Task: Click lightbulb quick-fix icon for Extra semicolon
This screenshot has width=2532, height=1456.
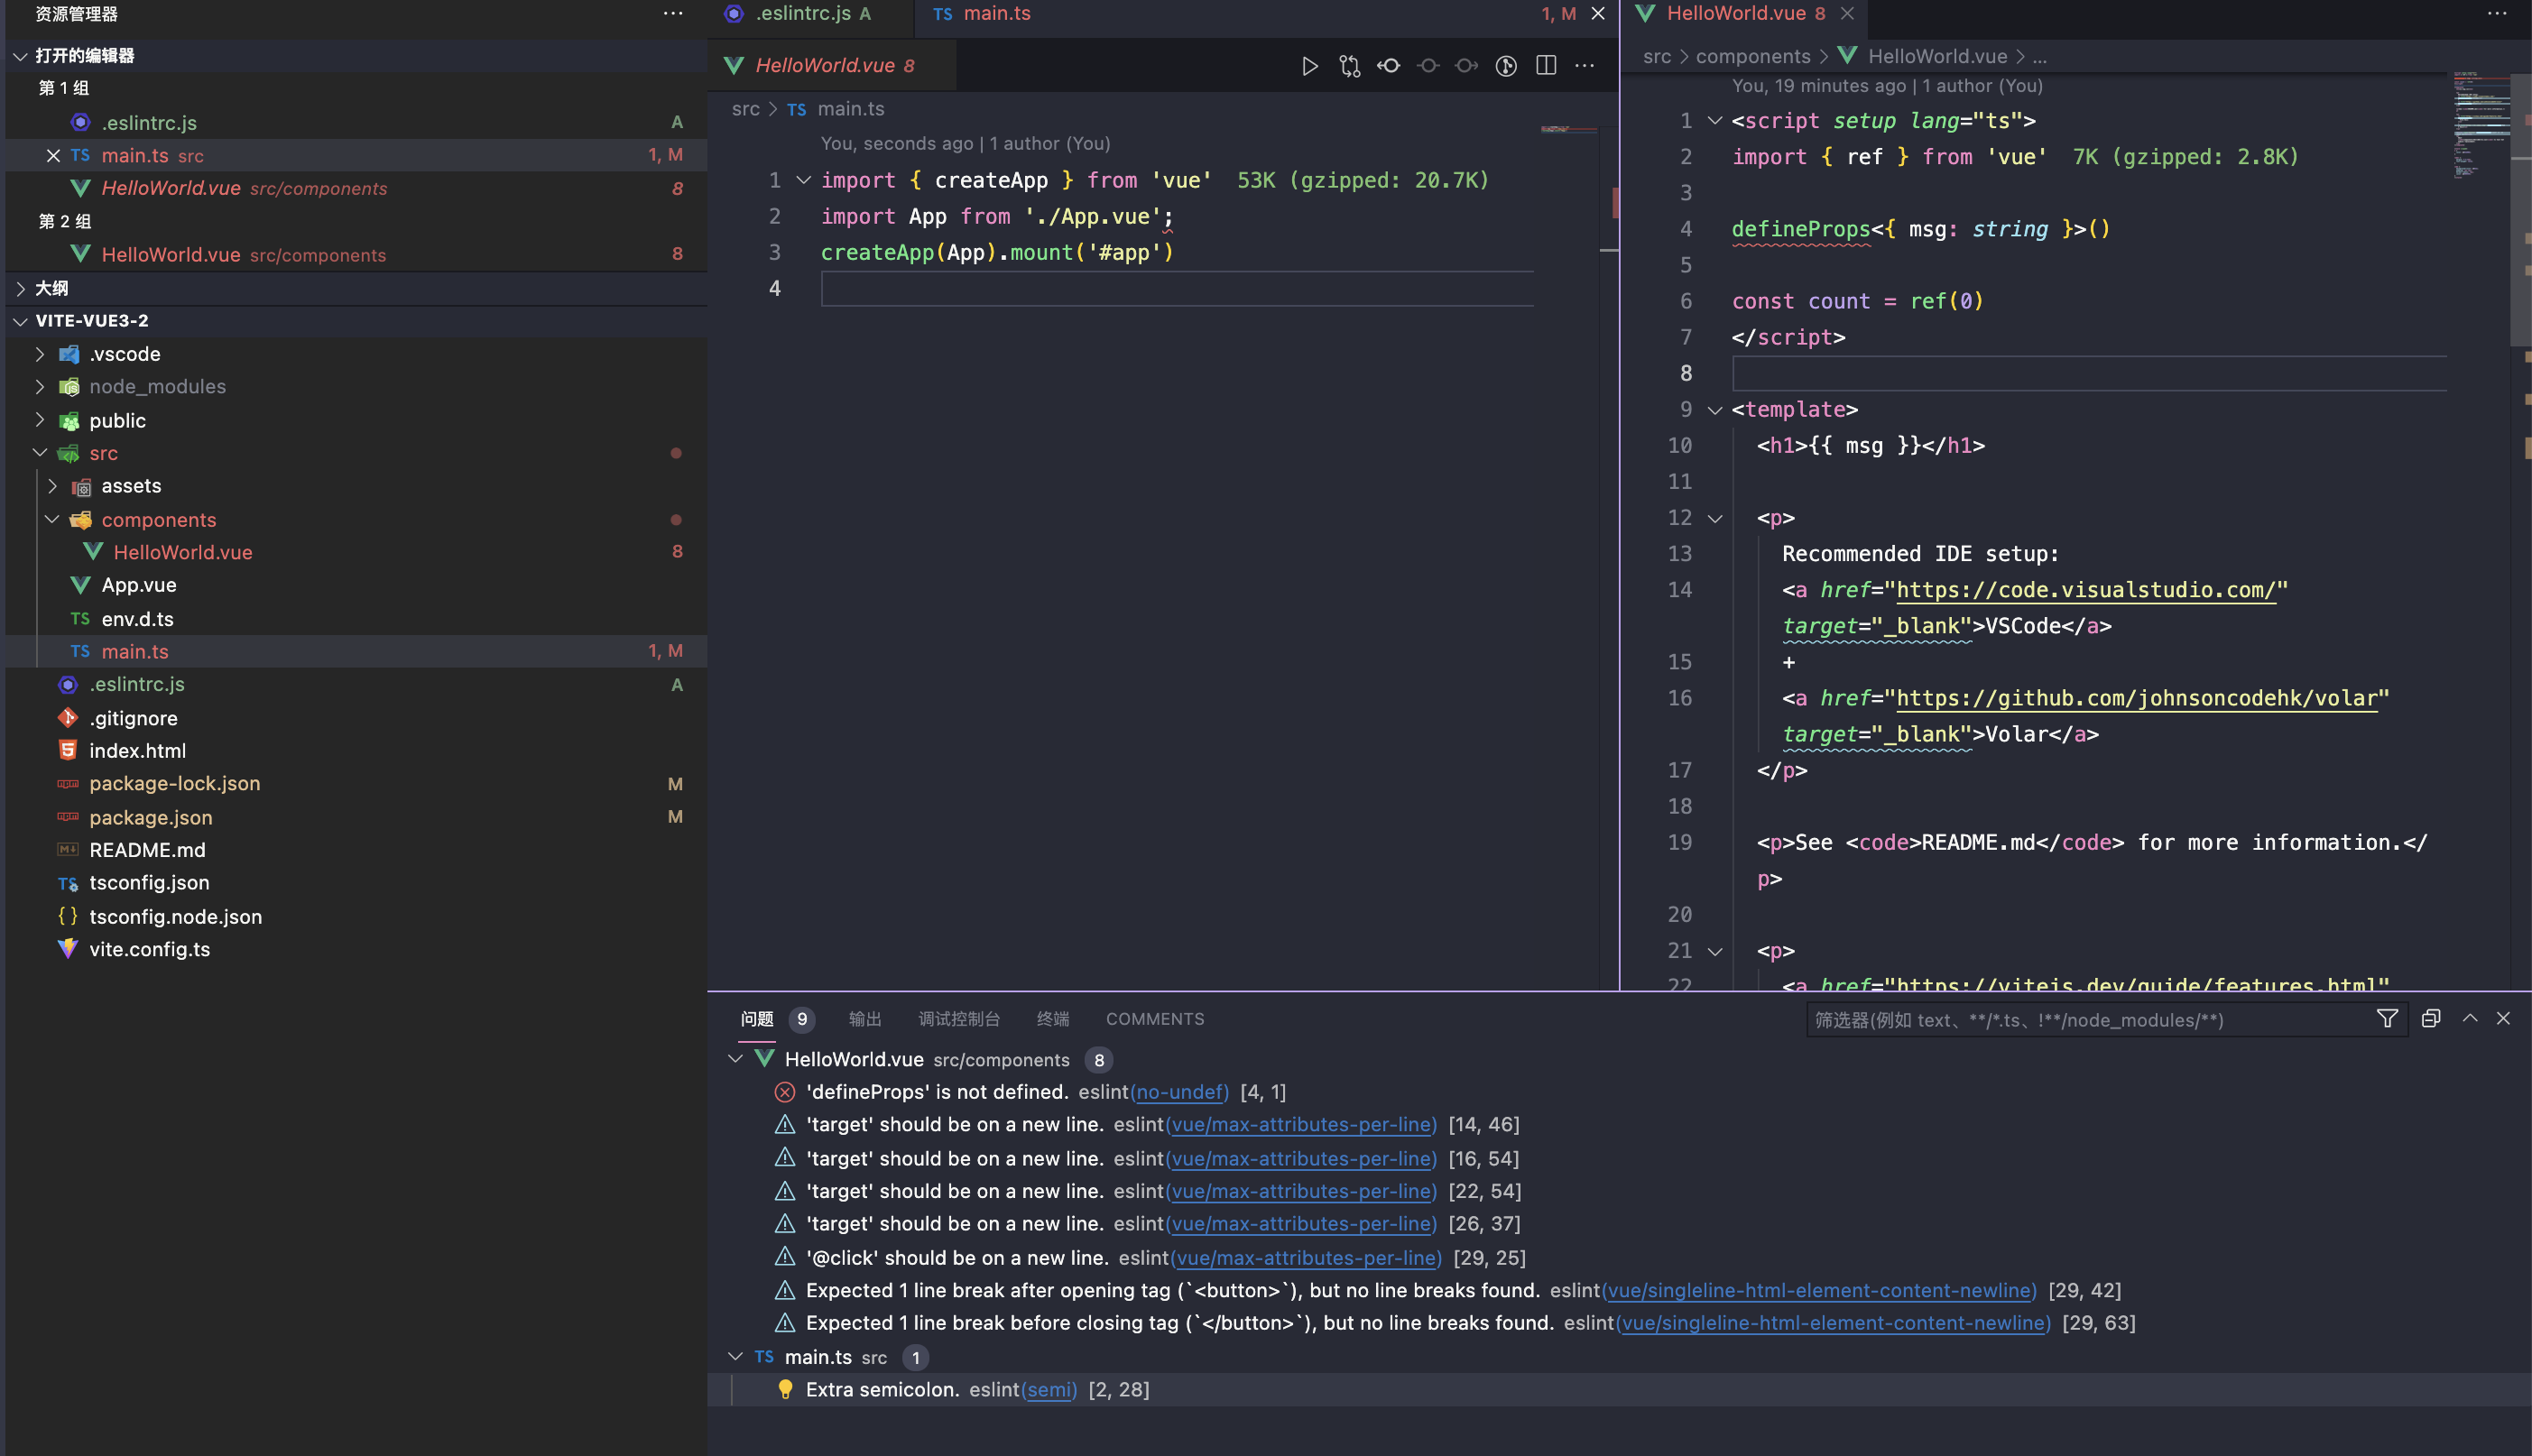Action: 785,1389
